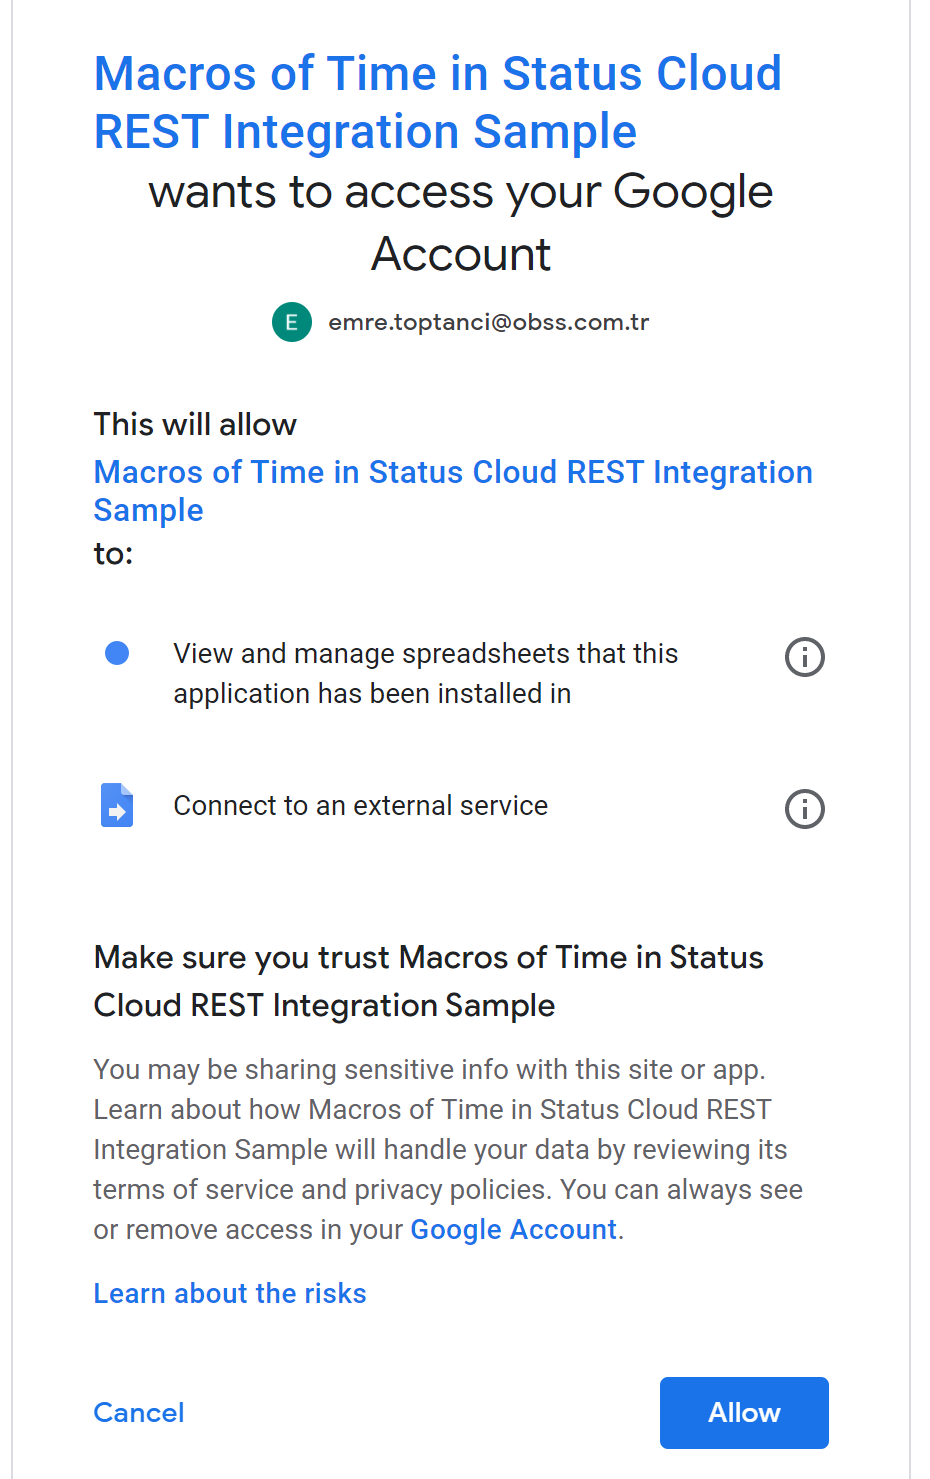Screen dimensions: 930x1479
Task: Click the "to:" label
Action: coord(113,553)
